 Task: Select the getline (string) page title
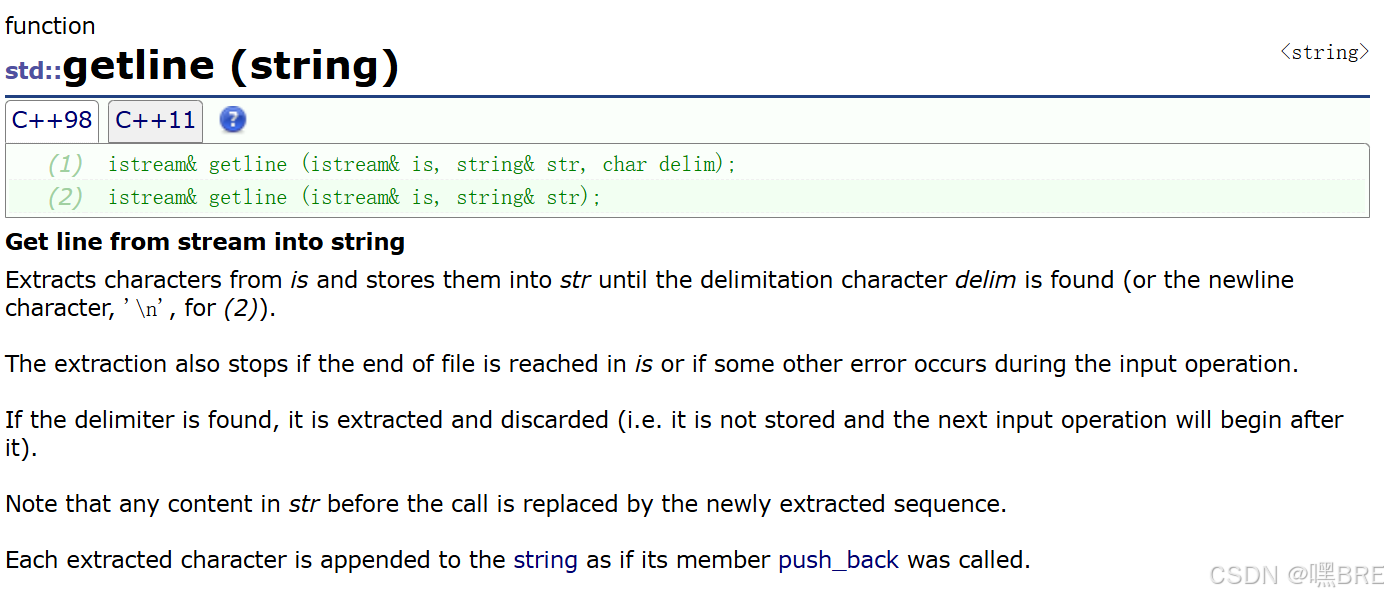coord(230,64)
